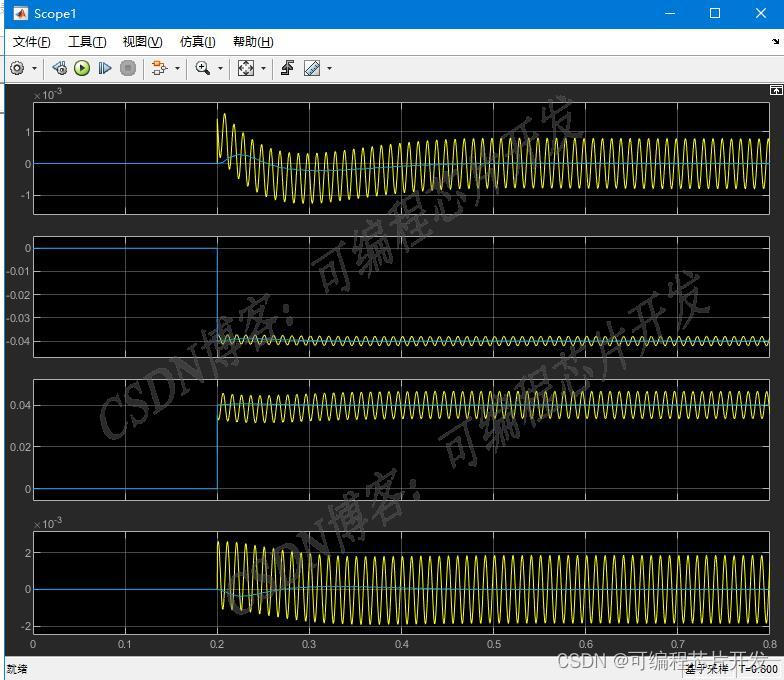Image resolution: width=784 pixels, height=680 pixels.
Task: Close the Scope1 window
Action: click(x=760, y=14)
